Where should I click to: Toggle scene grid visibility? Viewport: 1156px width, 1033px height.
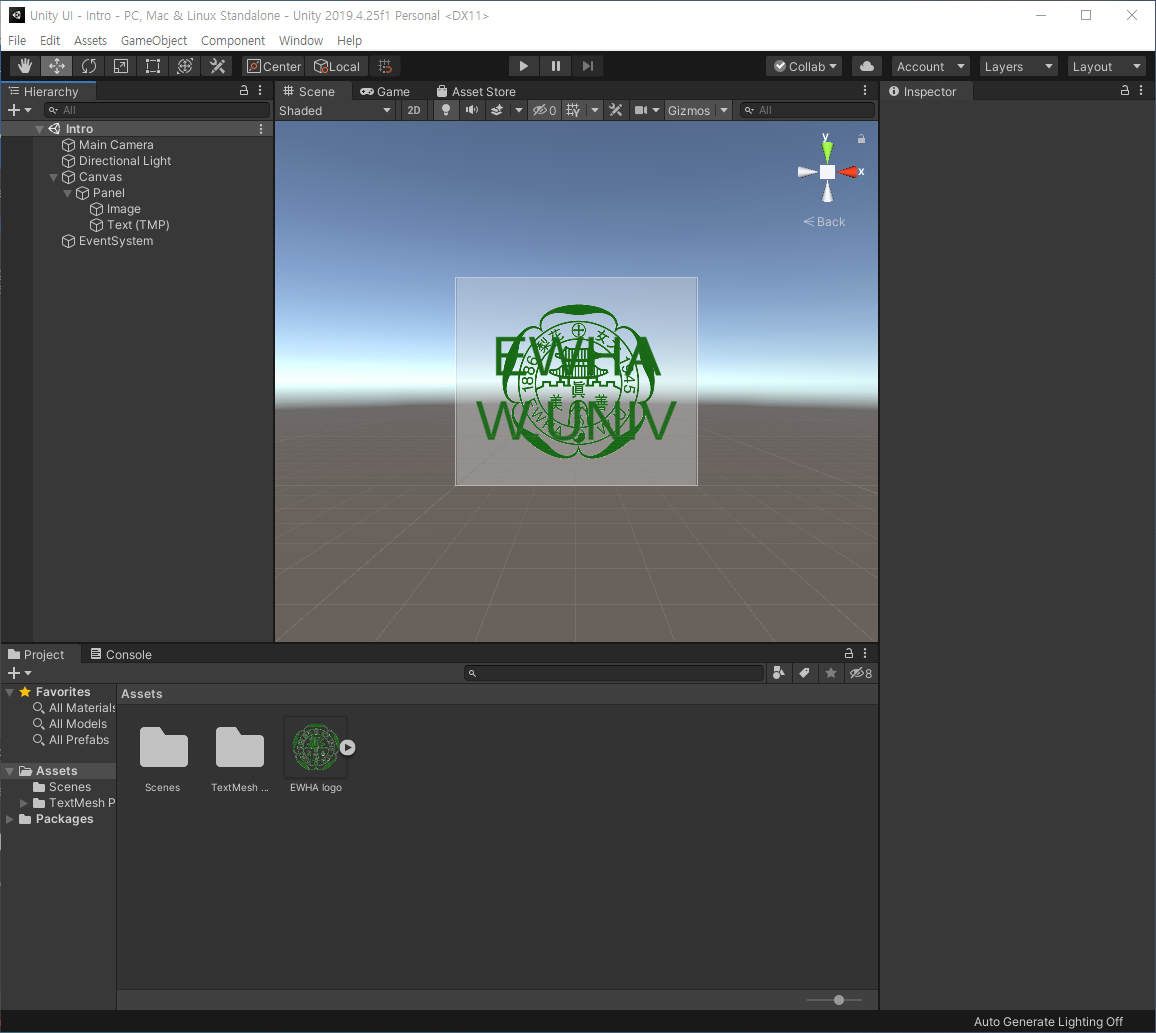[x=573, y=111]
